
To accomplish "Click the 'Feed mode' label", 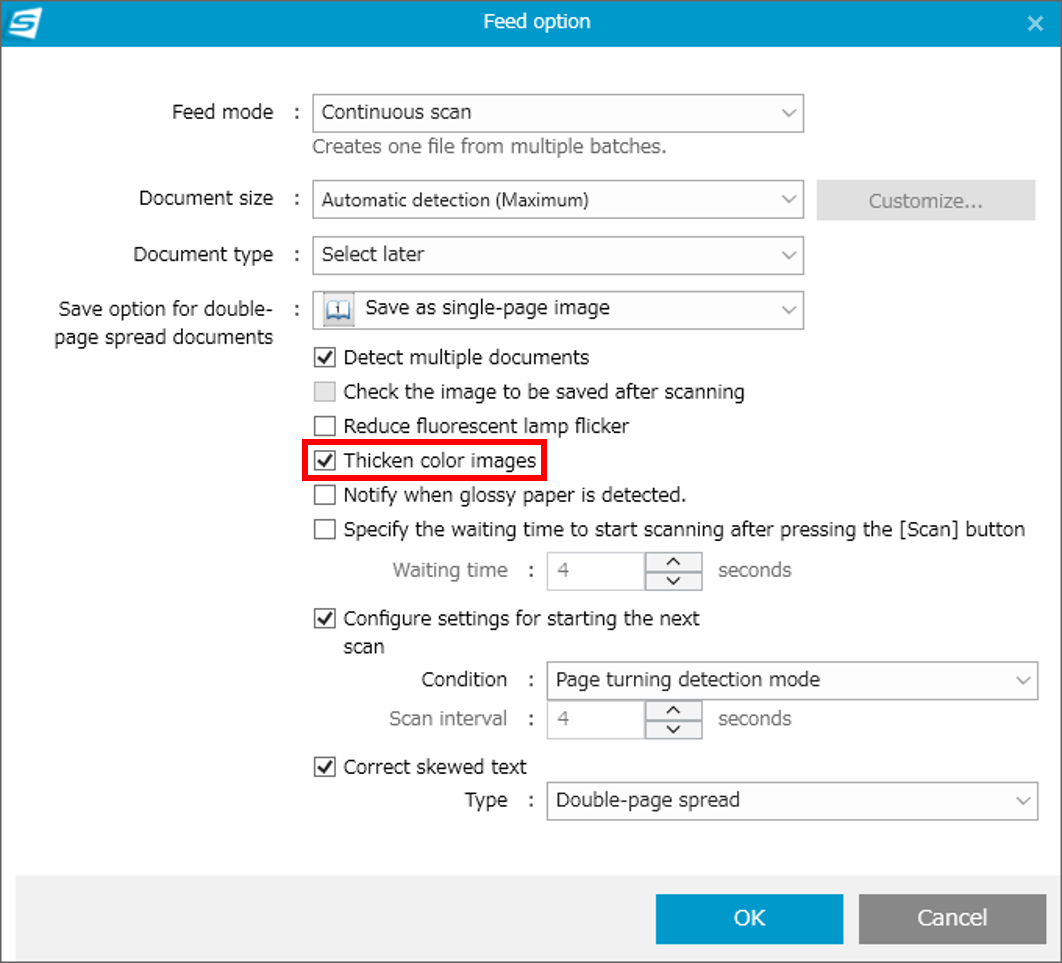I will [x=222, y=112].
